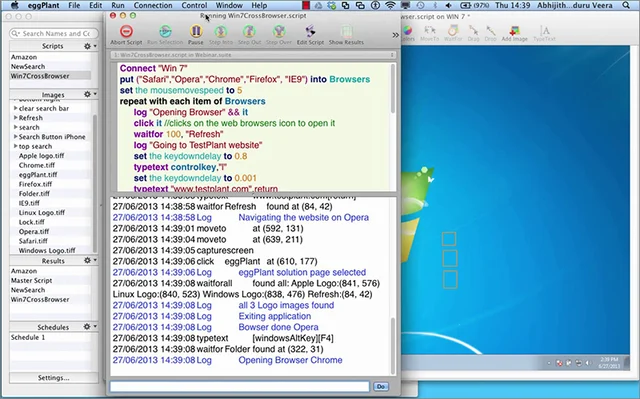640x399 pixels.
Task: Expand the 'Search Button iPhone' image group
Action: pos(16,137)
